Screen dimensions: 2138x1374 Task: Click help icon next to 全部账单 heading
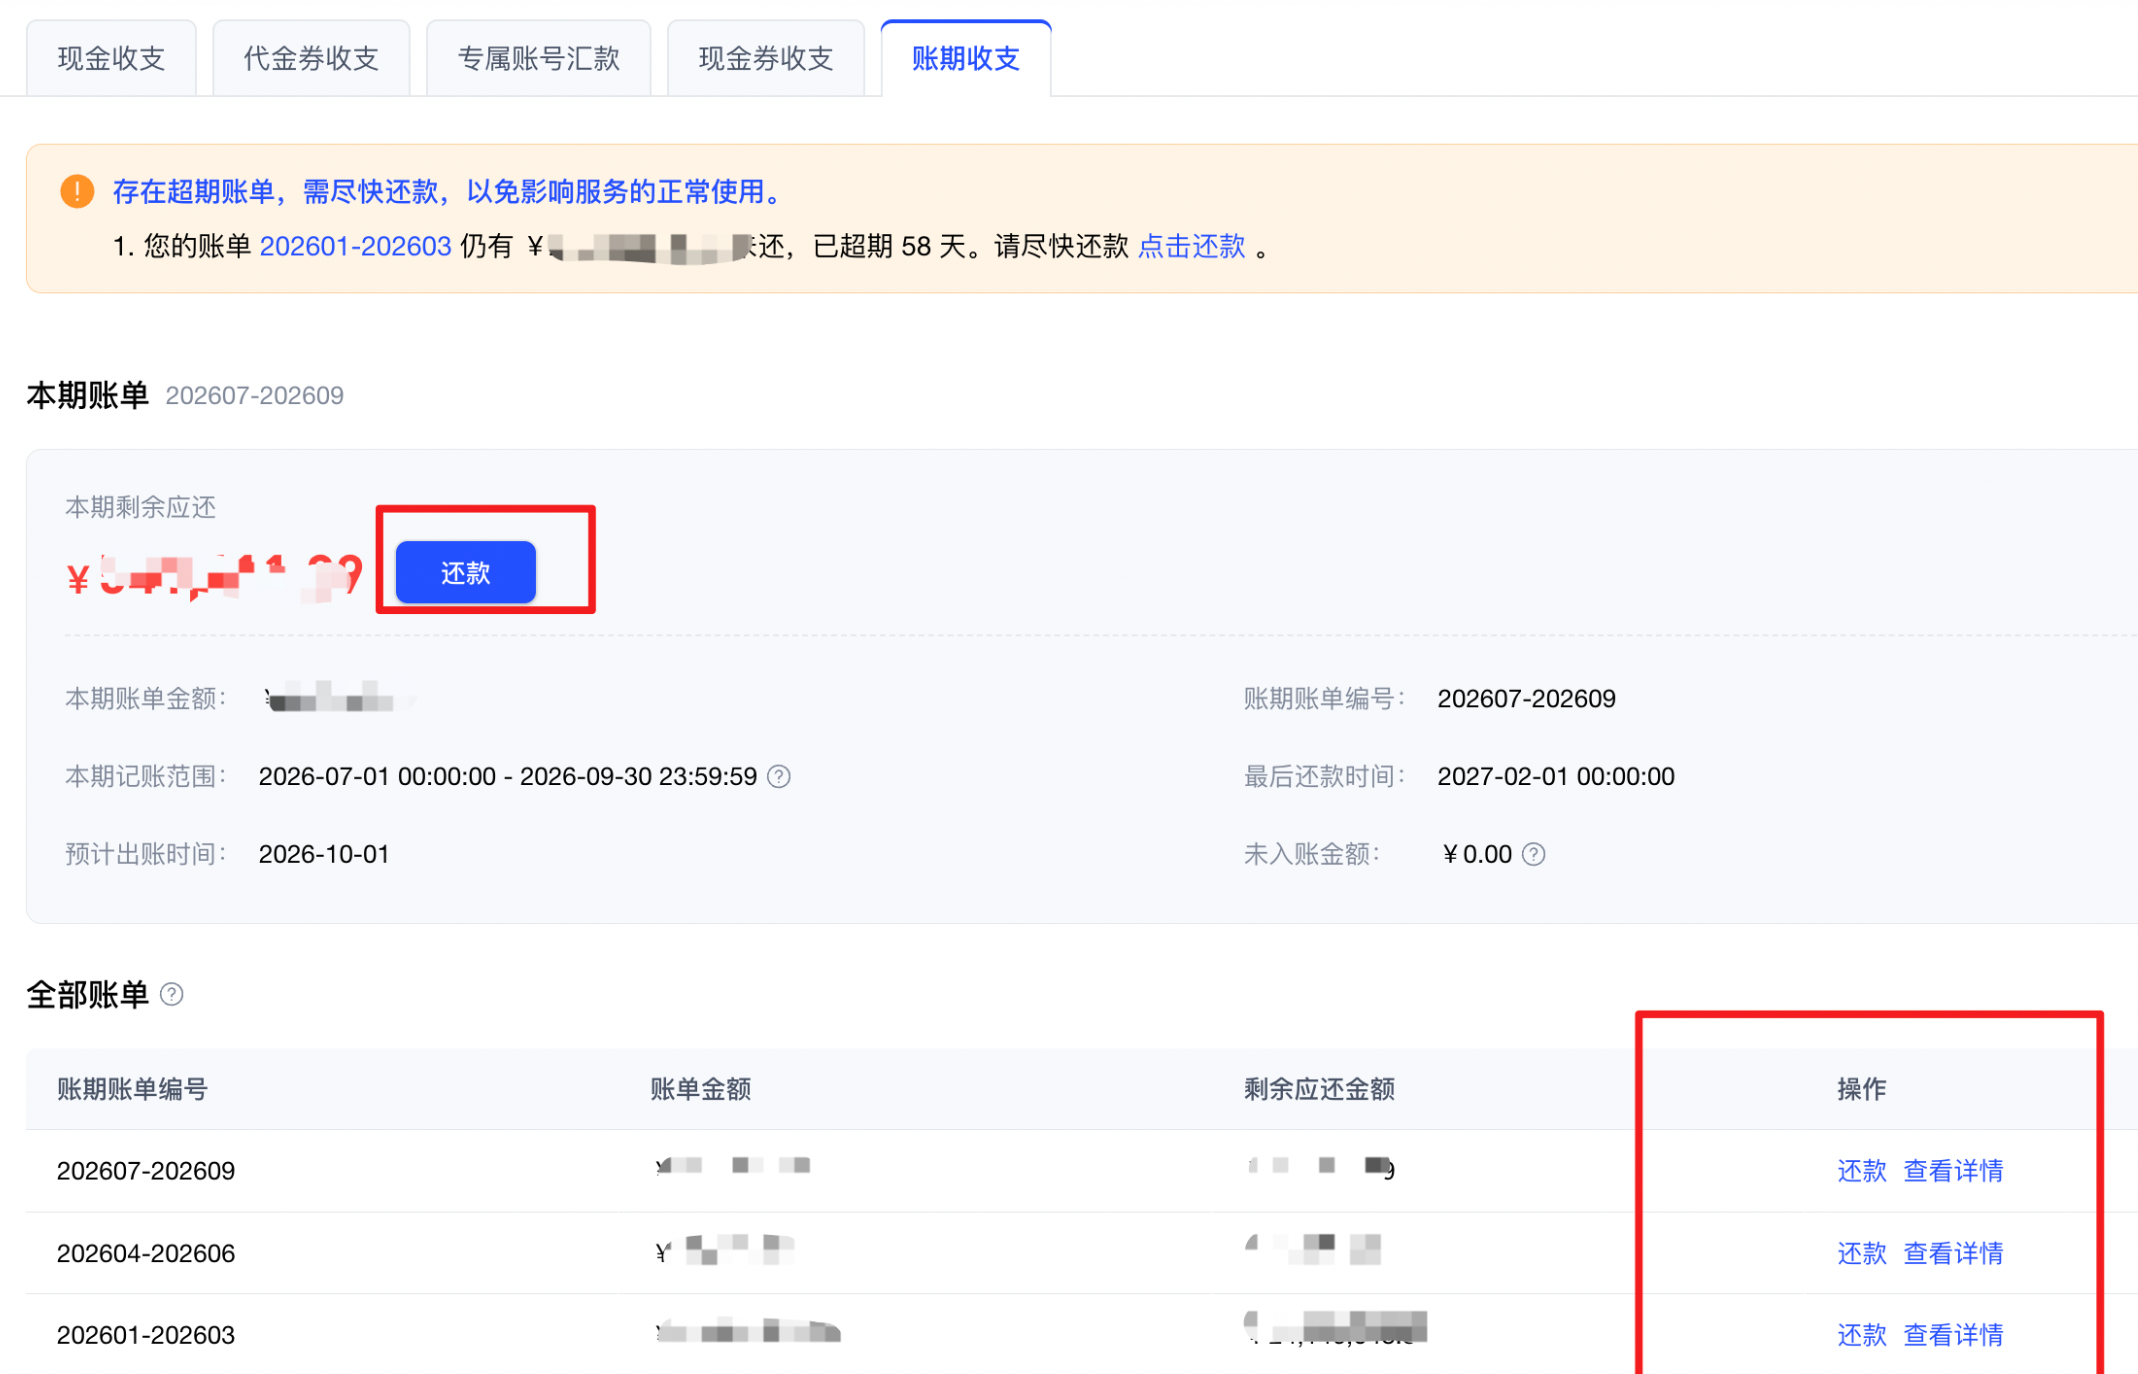pyautogui.click(x=172, y=994)
